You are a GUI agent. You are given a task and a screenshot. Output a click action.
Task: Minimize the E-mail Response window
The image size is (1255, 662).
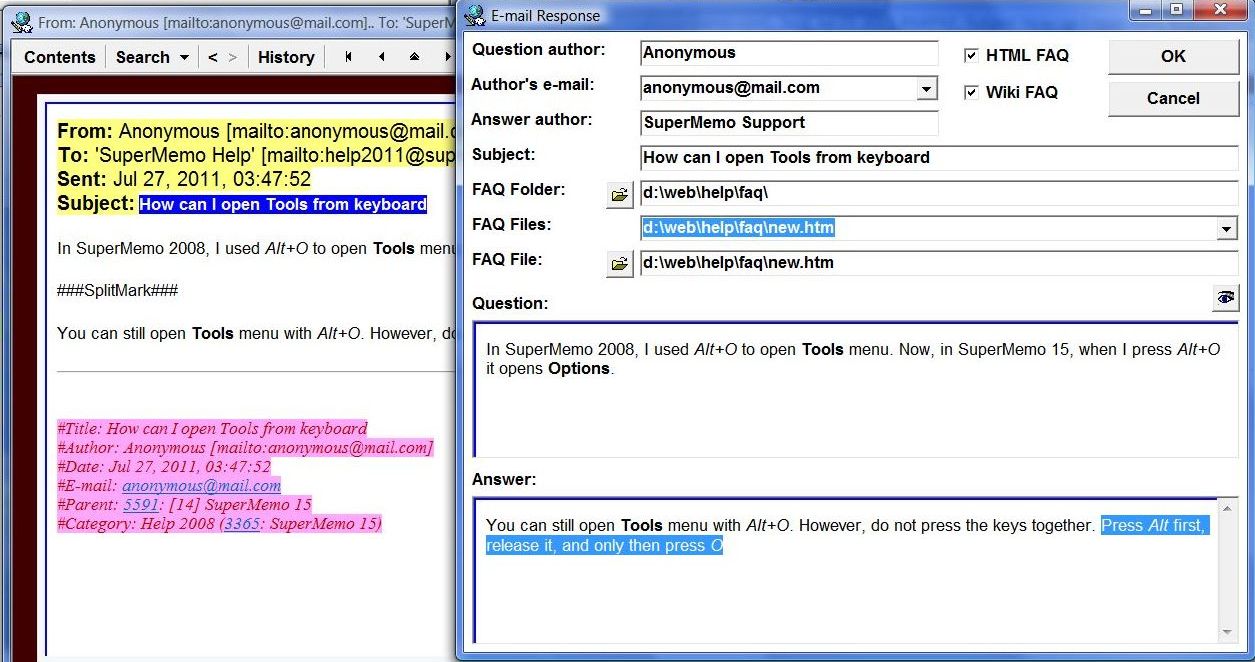tap(1145, 10)
